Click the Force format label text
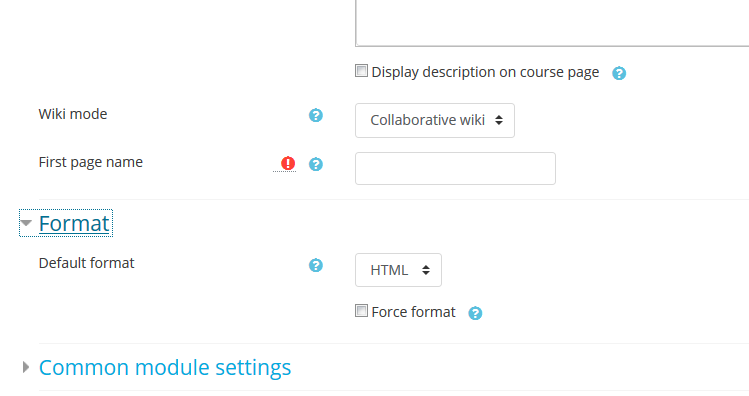The width and height of the screenshot is (749, 396). coord(413,312)
